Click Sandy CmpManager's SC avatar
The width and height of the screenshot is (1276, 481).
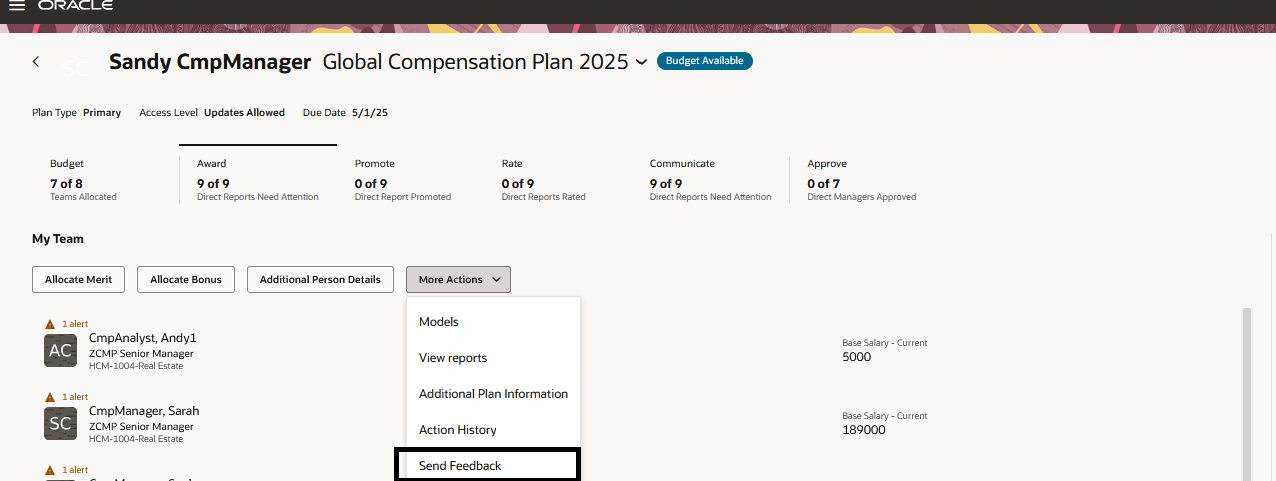click(76, 67)
